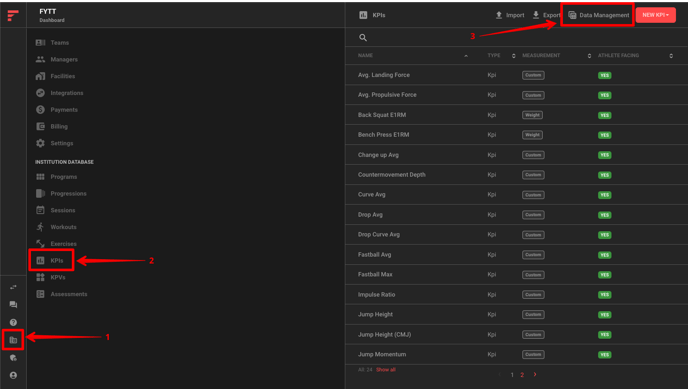The width and height of the screenshot is (688, 389).
Task: Open the Back Squat E1RM row
Action: tap(516, 115)
